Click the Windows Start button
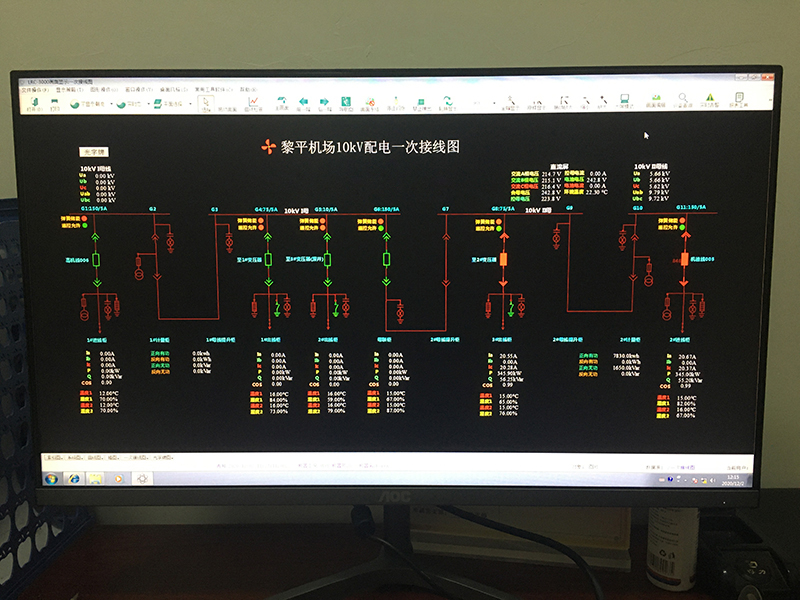Viewport: 800px width, 600px height. [x=49, y=478]
